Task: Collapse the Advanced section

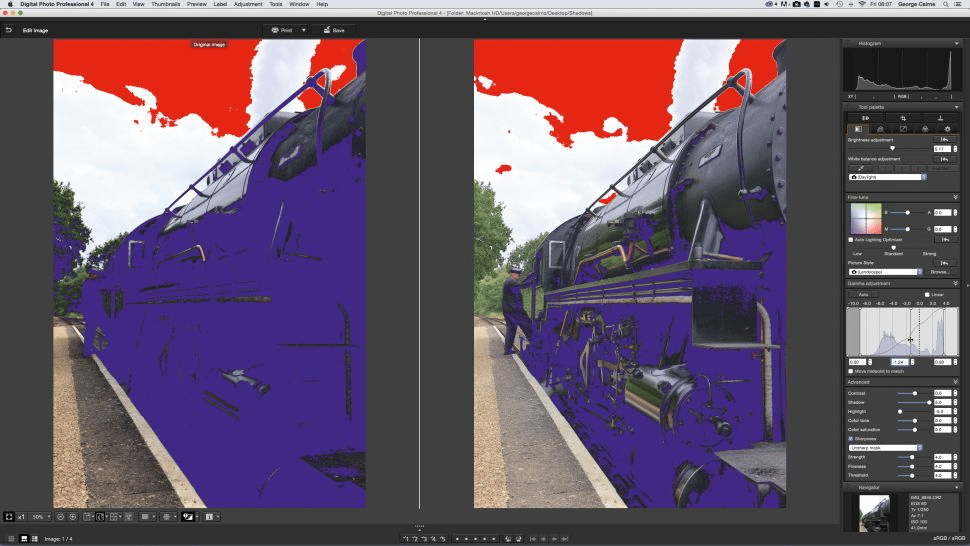Action: click(x=956, y=382)
